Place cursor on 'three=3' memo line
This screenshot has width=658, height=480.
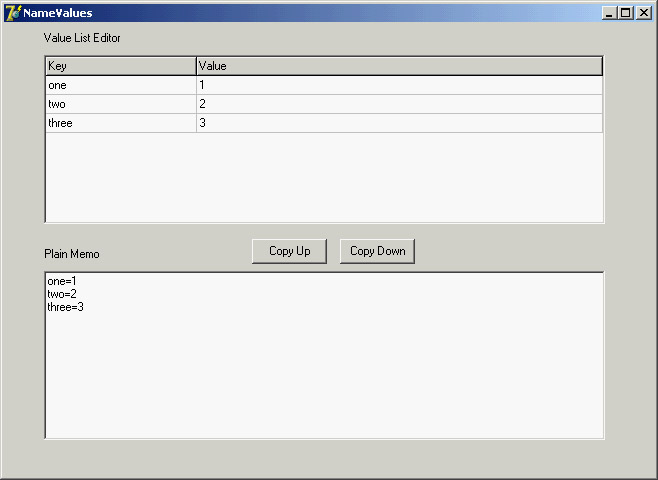pos(66,307)
